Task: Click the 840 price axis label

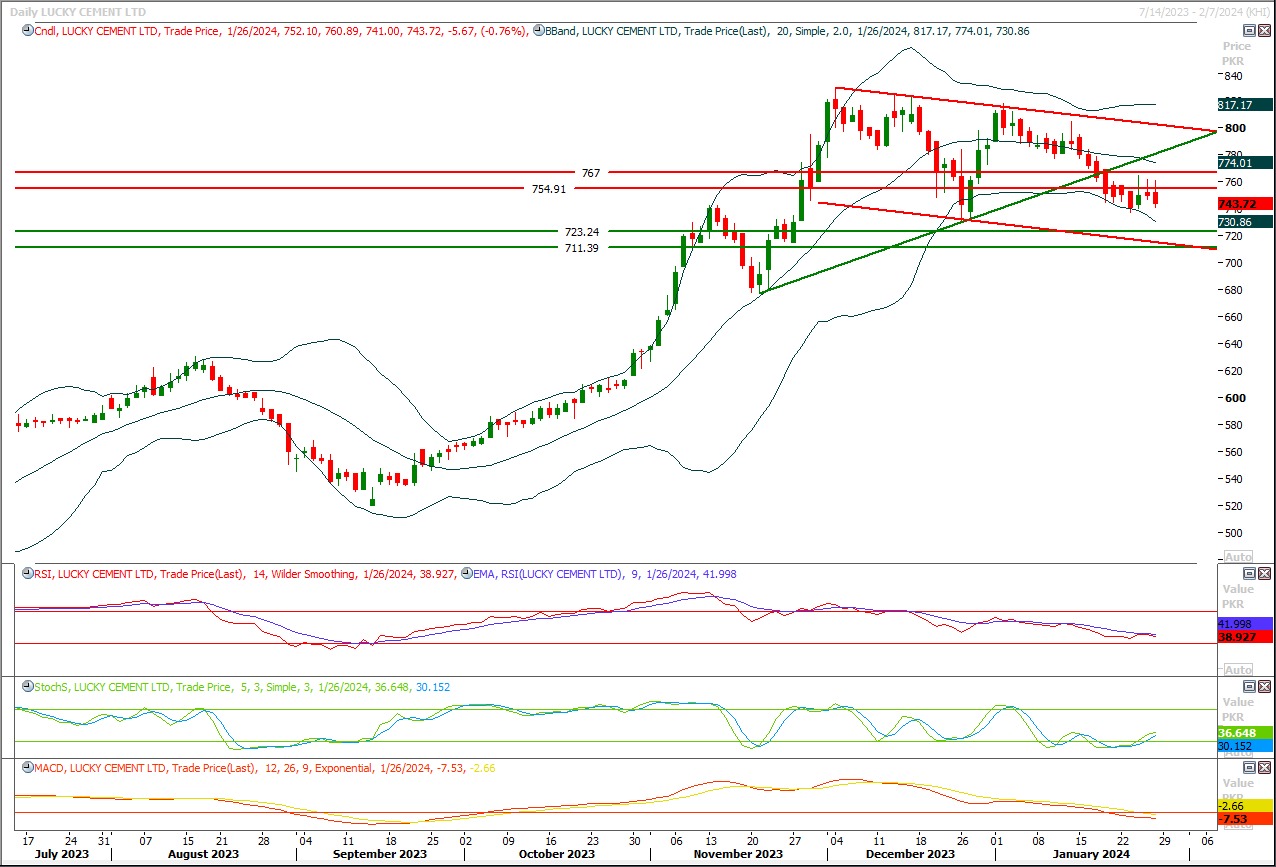Action: 1234,75
